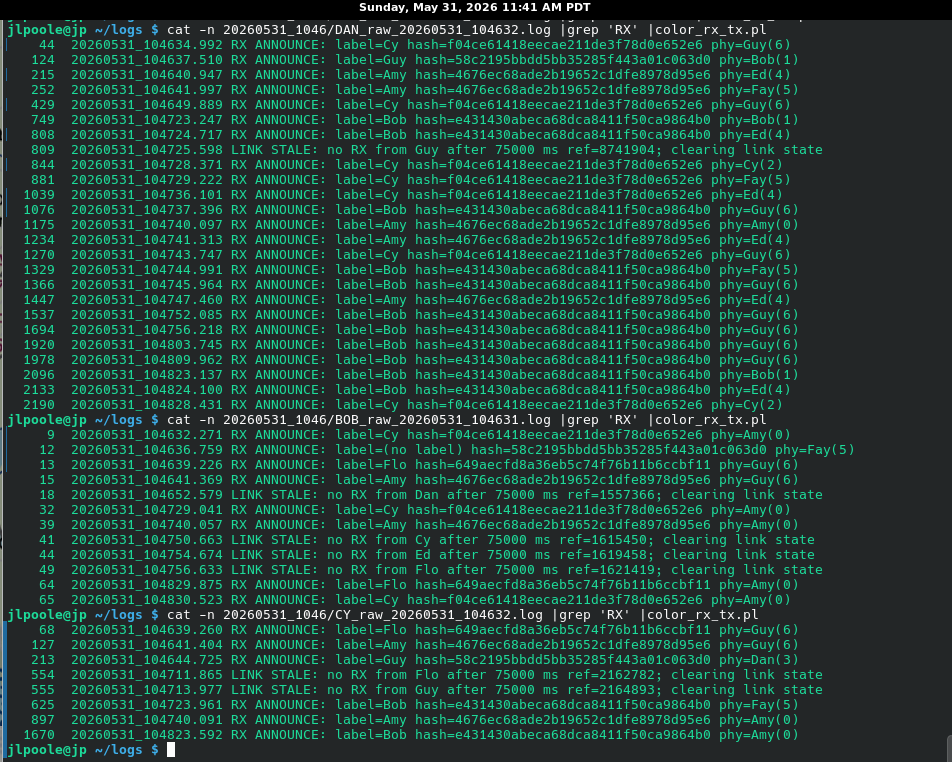The height and width of the screenshot is (762, 952).
Task: Click timestamp 20260531_104723.961
Action: (x=147, y=705)
